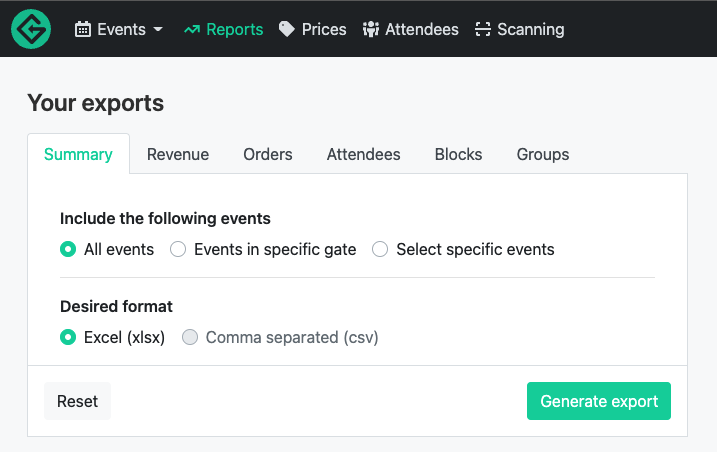
Task: Click the scan frame icon beside Scanning
Action: click(482, 29)
